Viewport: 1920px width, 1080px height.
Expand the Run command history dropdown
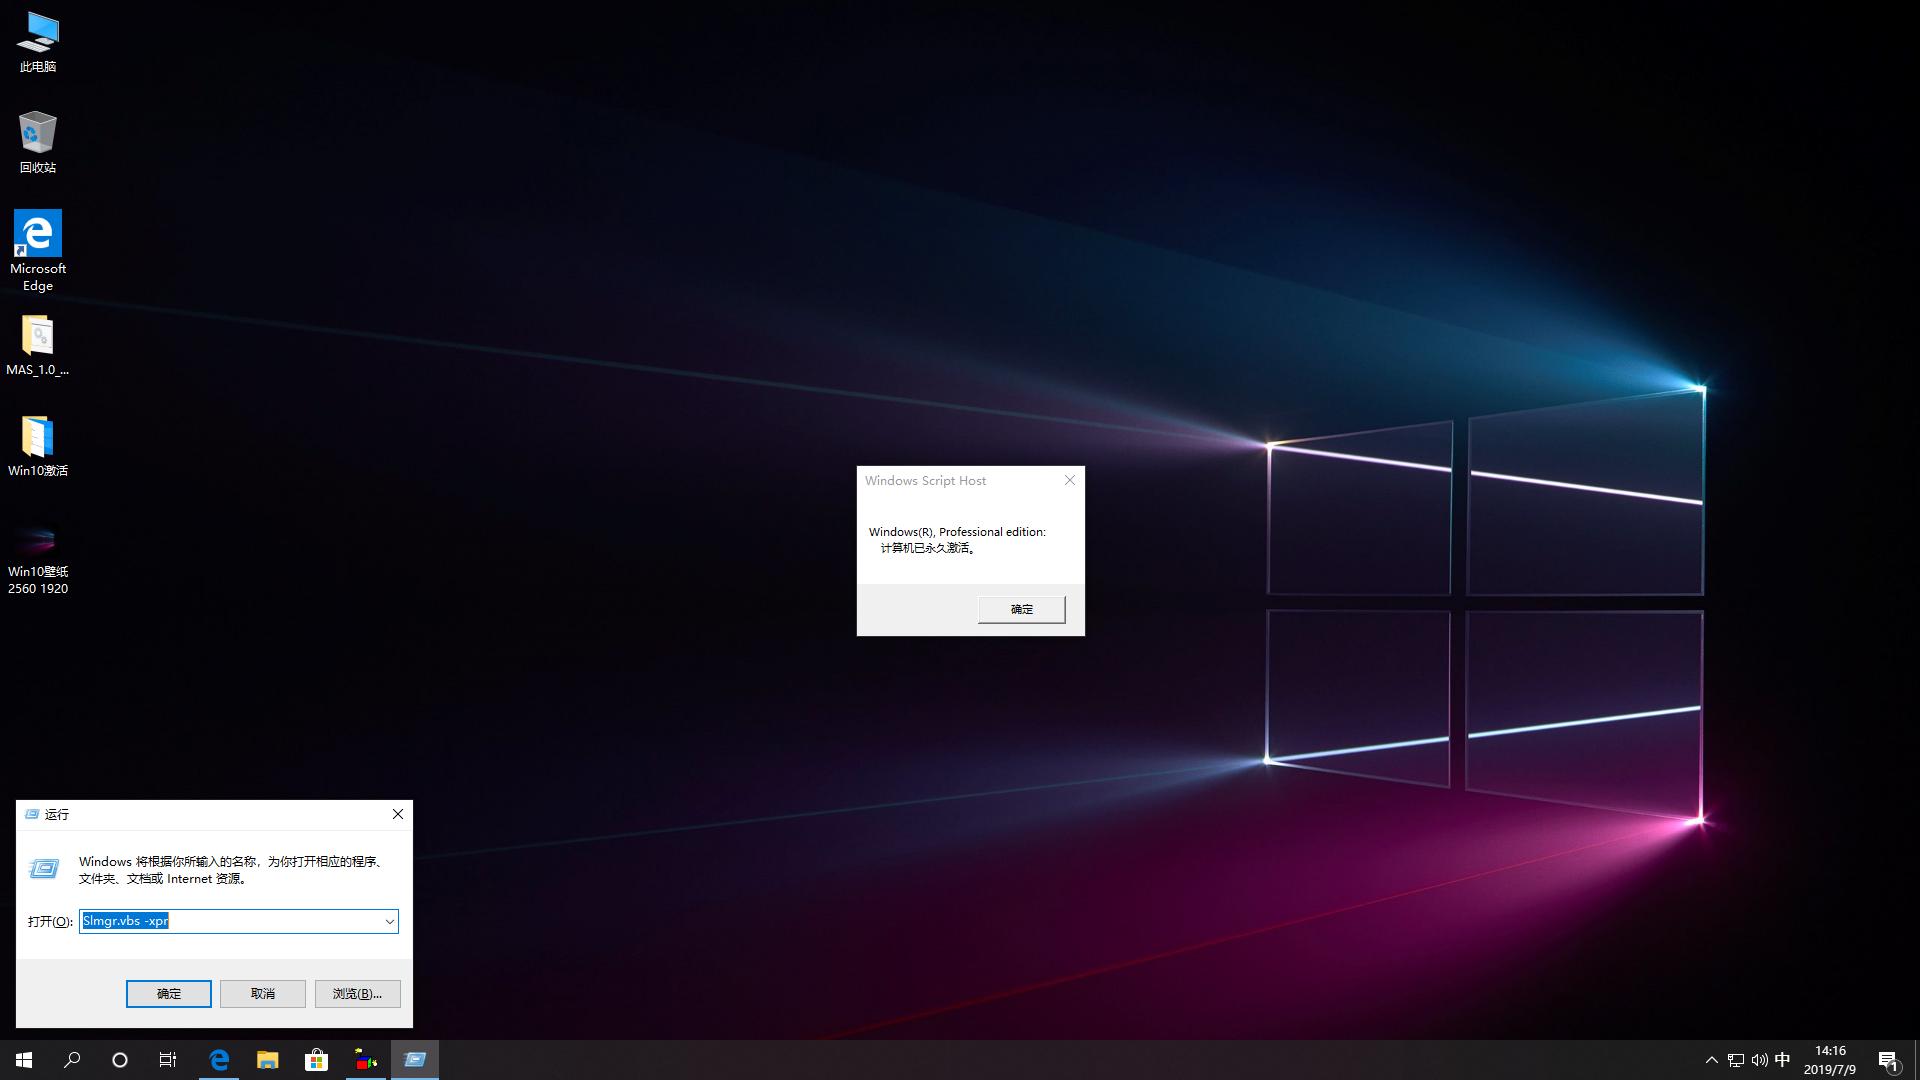click(389, 921)
